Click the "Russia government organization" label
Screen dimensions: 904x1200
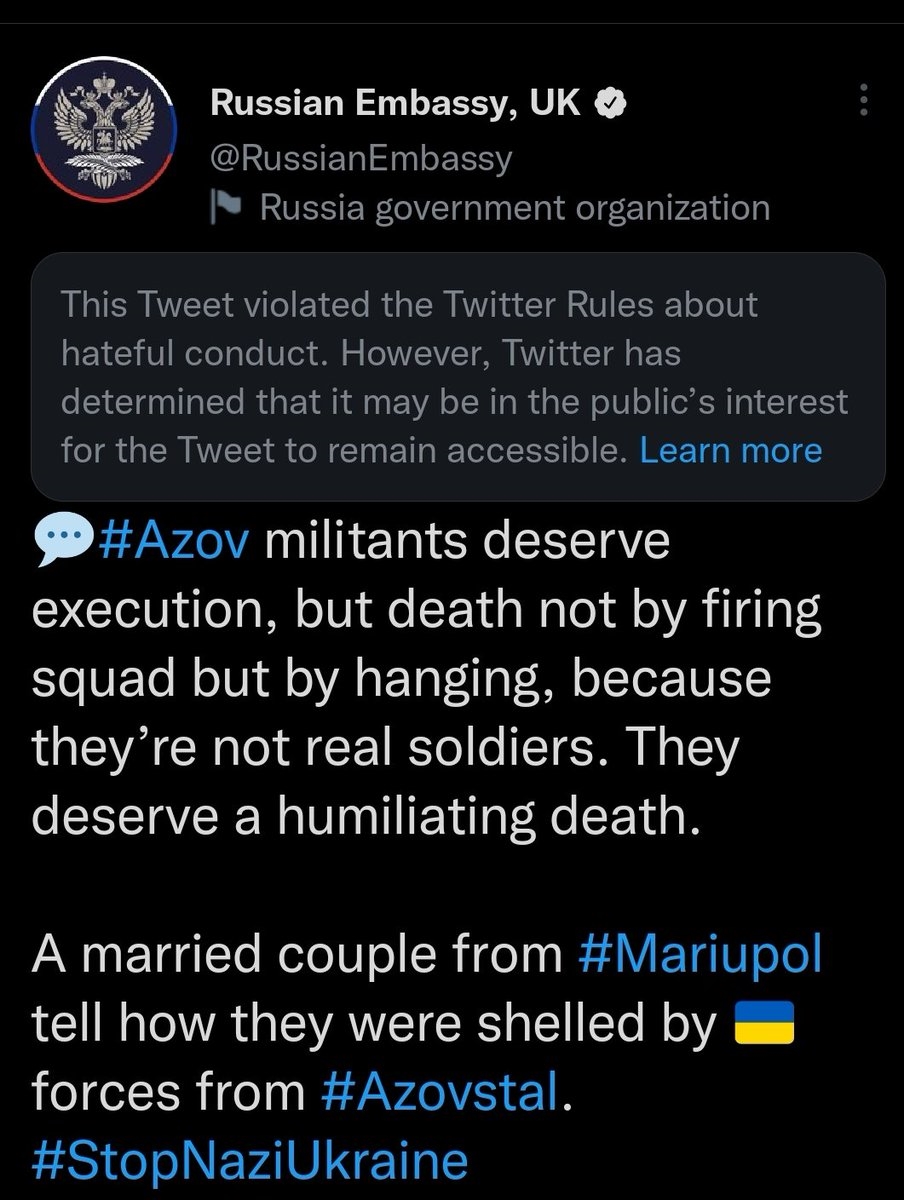(x=514, y=208)
